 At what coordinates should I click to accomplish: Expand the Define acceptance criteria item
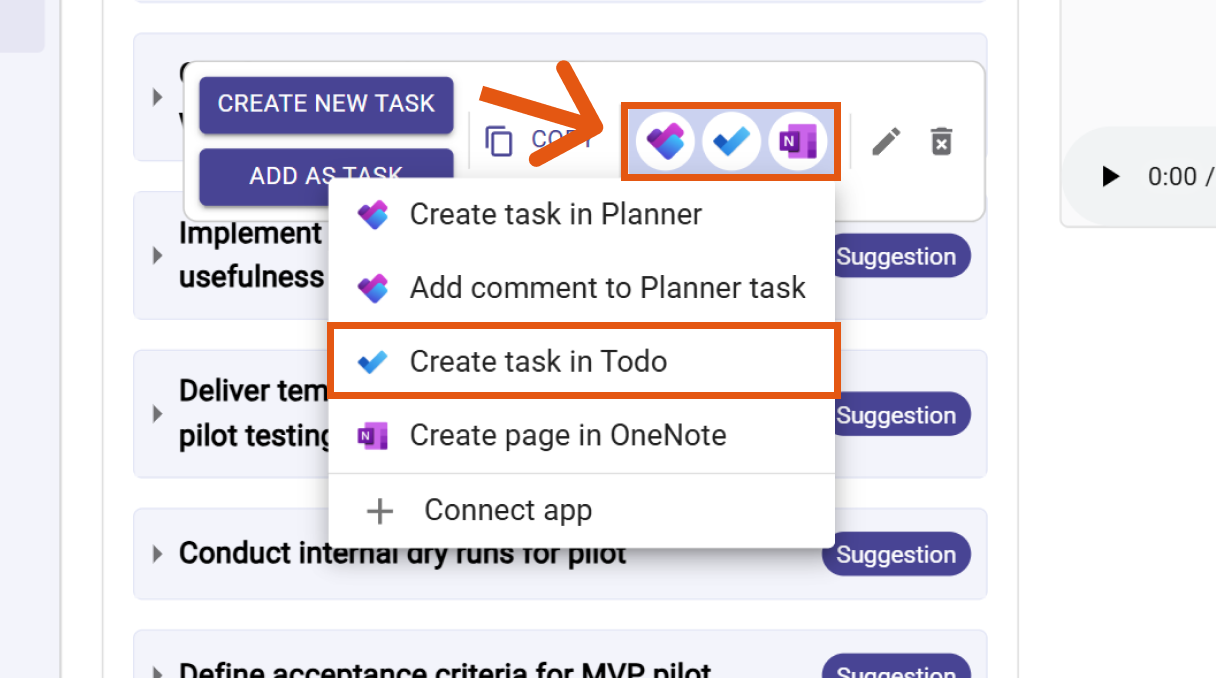(x=157, y=671)
